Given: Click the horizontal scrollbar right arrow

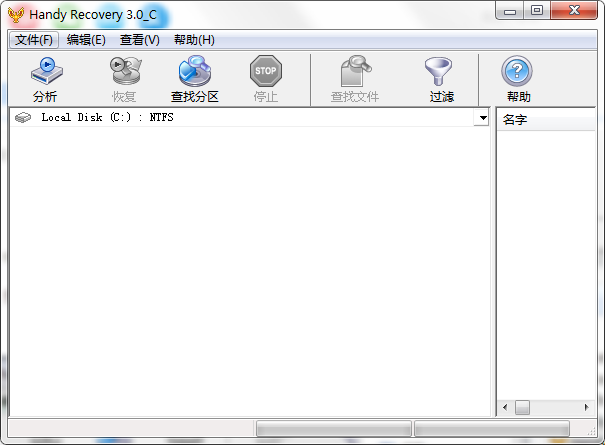Looking at the screenshot, I should (x=586, y=407).
